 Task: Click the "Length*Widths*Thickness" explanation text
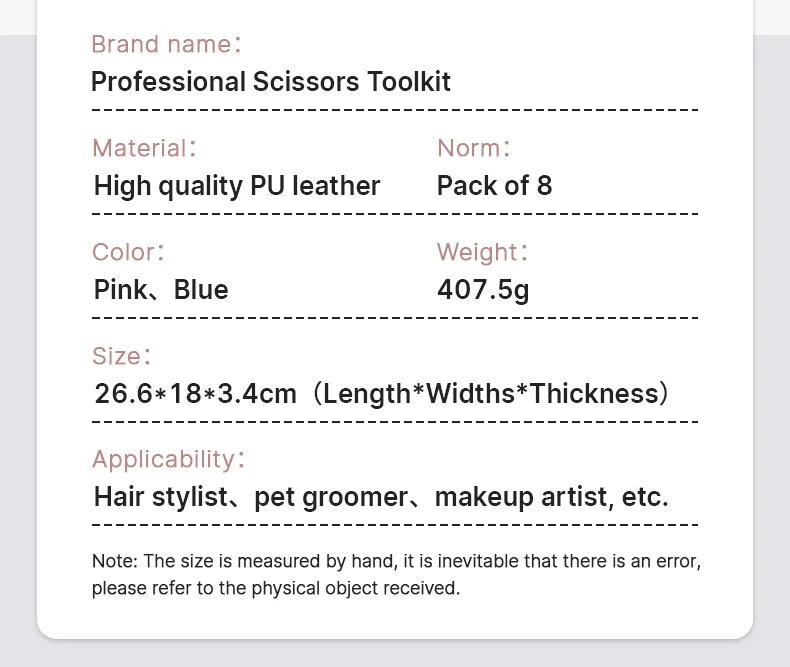[490, 394]
